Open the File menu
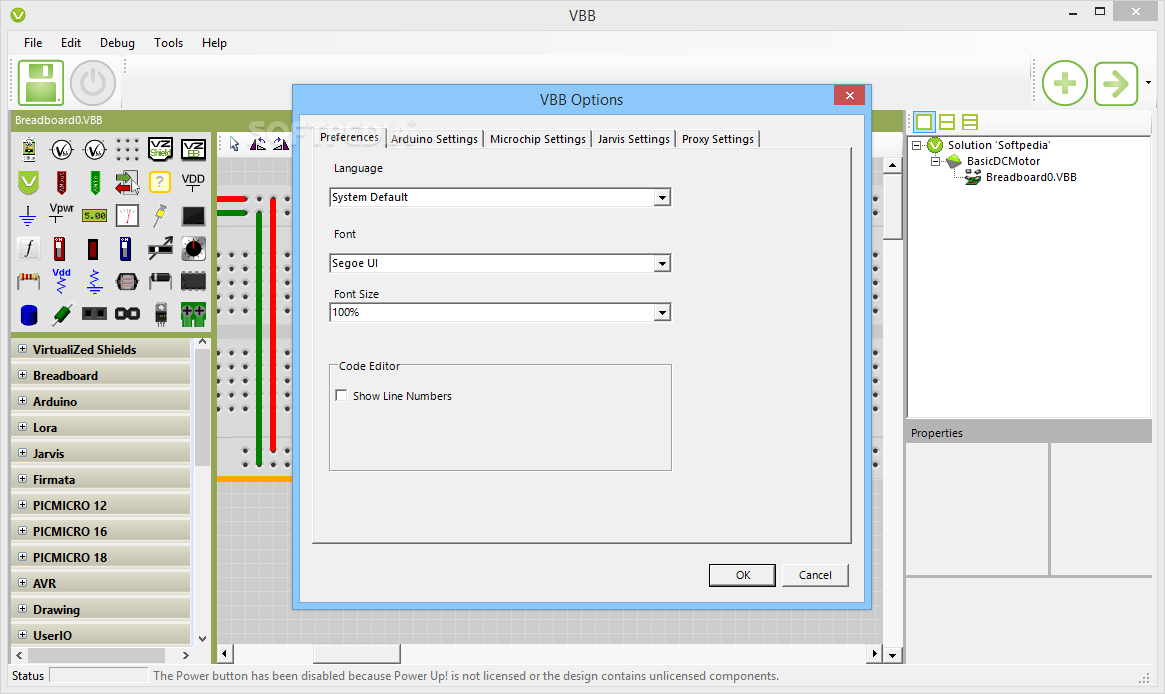The image size is (1165, 694). [x=33, y=42]
